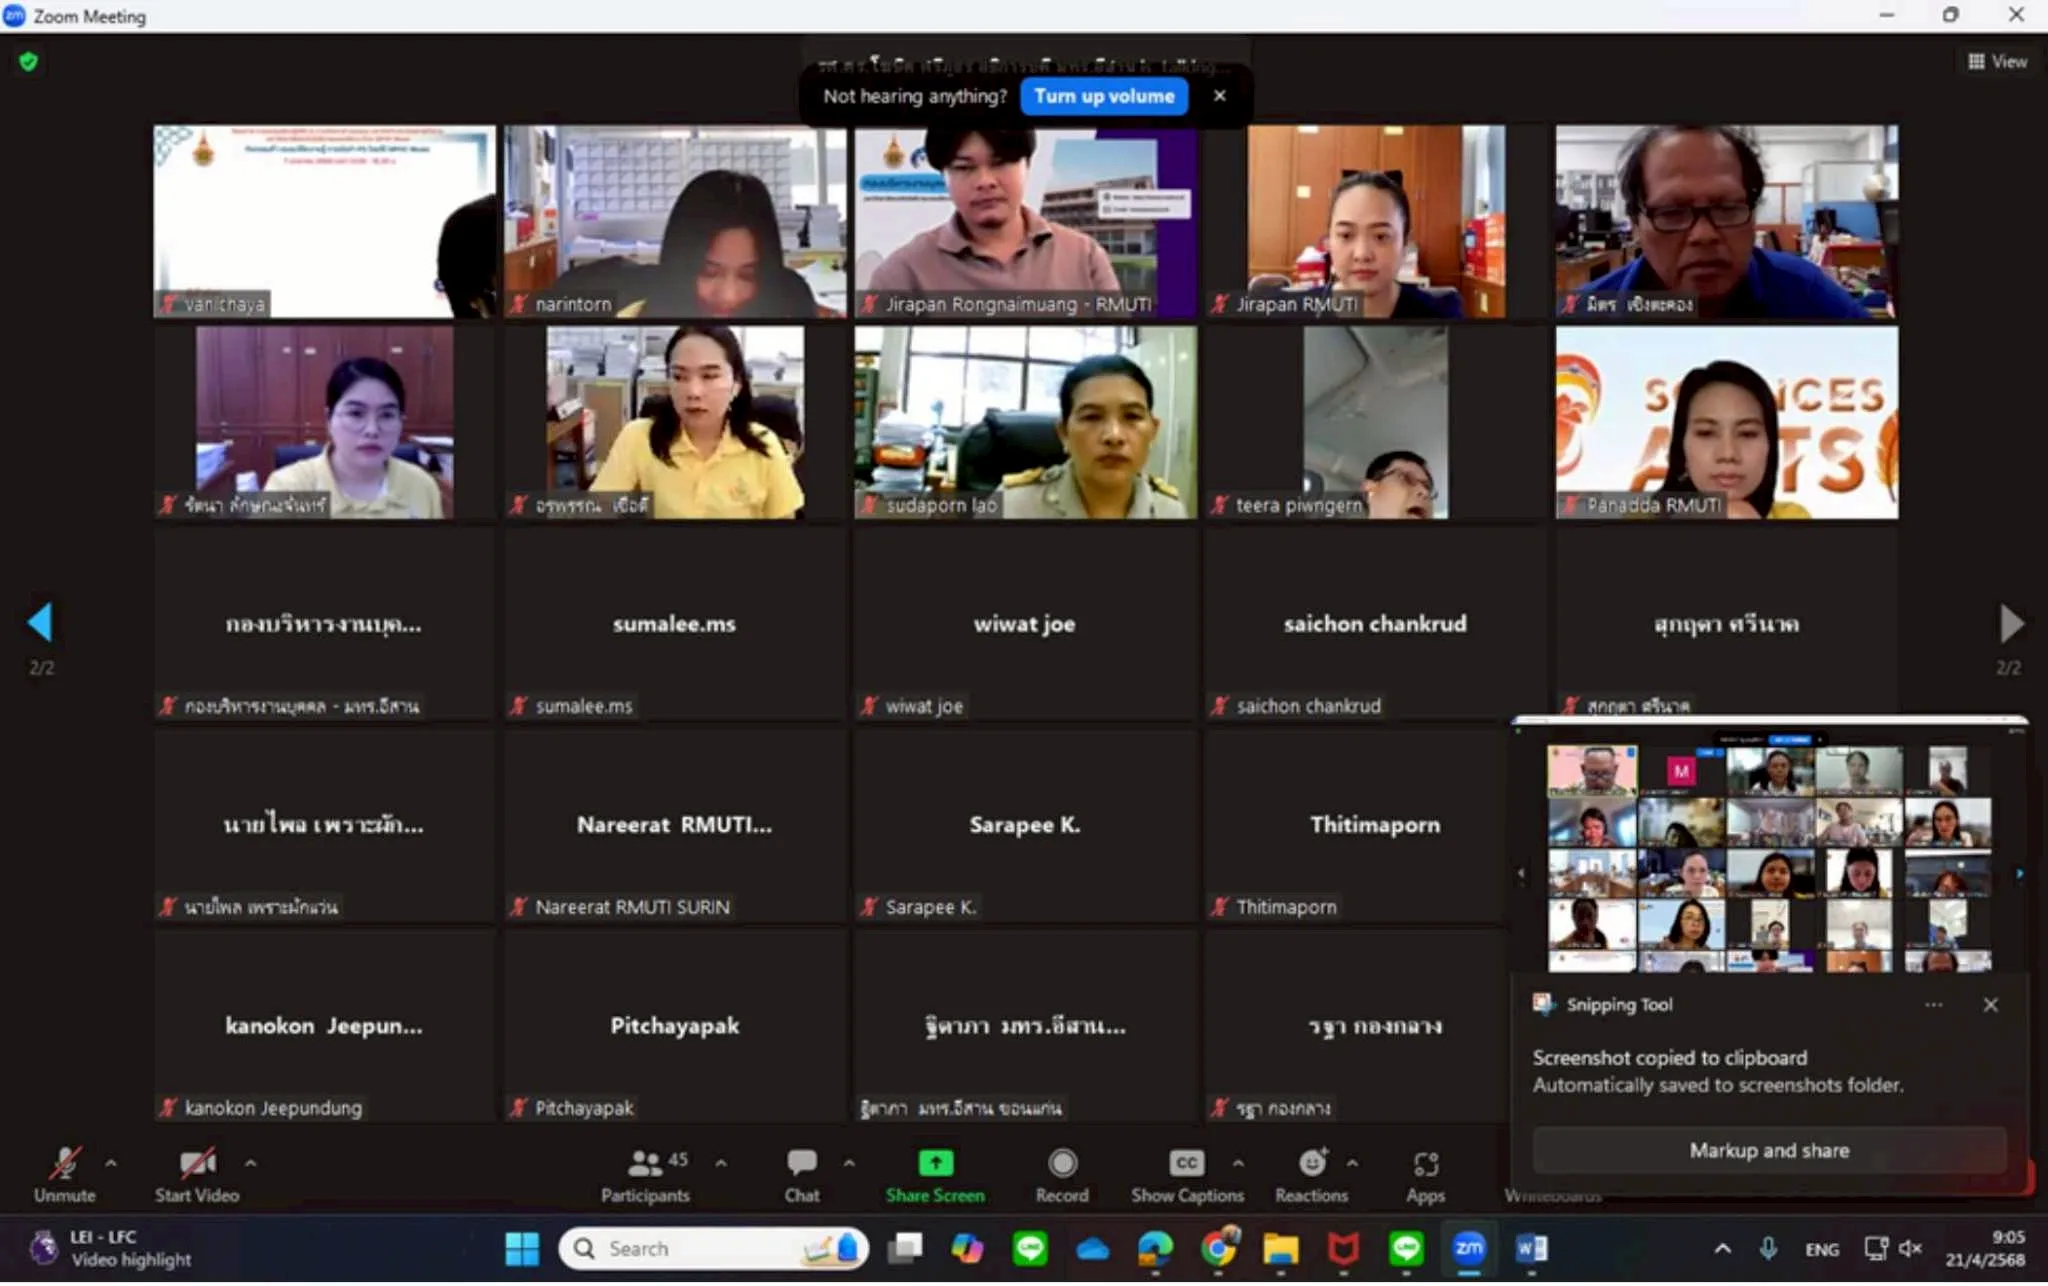Show Captions with CC icon
The width and height of the screenshot is (2048, 1286).
(x=1186, y=1163)
